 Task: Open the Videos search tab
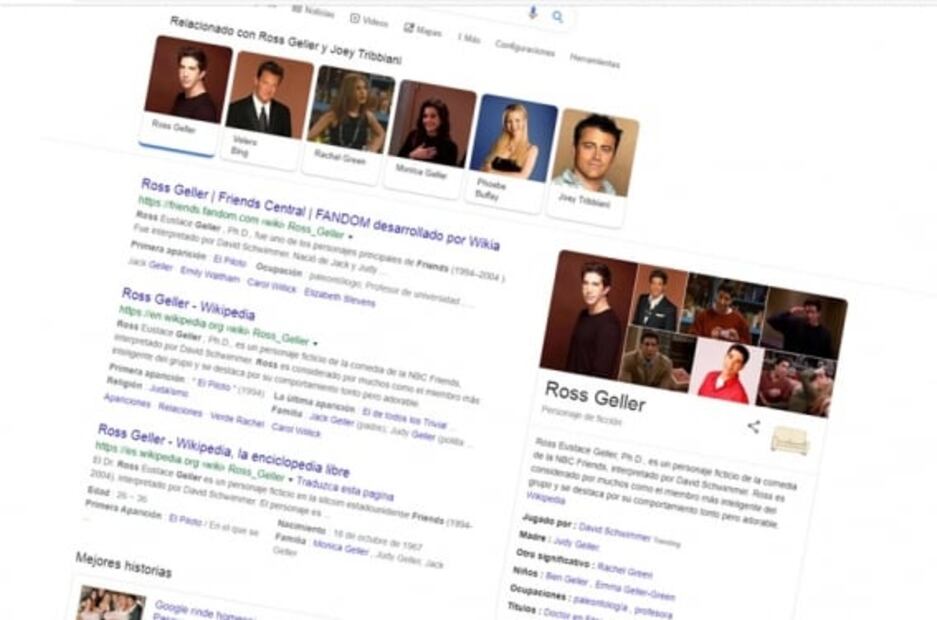pos(369,20)
